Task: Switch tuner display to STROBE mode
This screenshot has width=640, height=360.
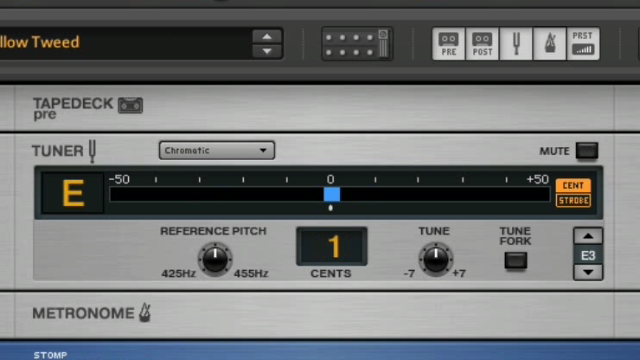Action: pos(573,200)
